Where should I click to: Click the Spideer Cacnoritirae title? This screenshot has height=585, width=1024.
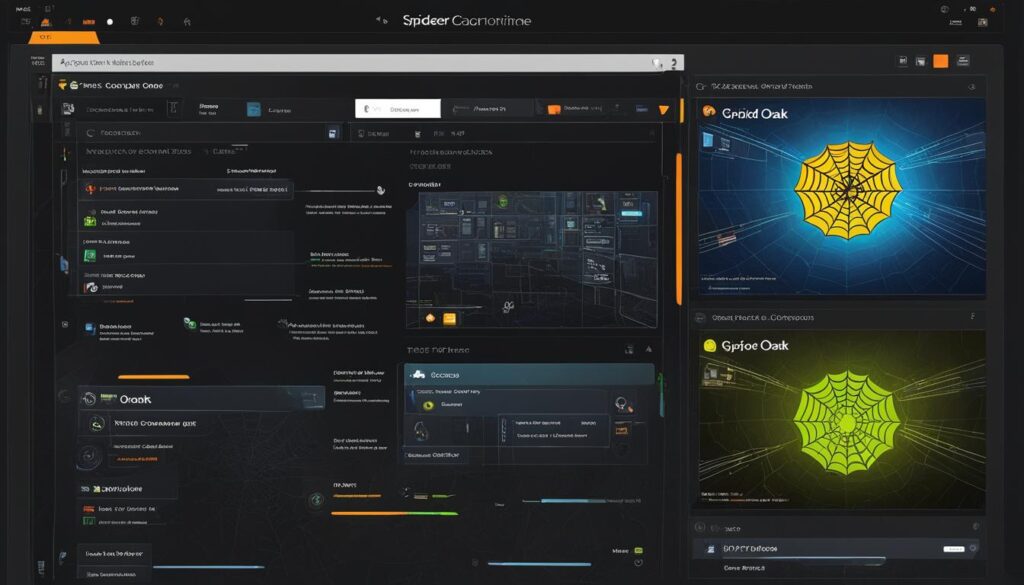click(466, 21)
